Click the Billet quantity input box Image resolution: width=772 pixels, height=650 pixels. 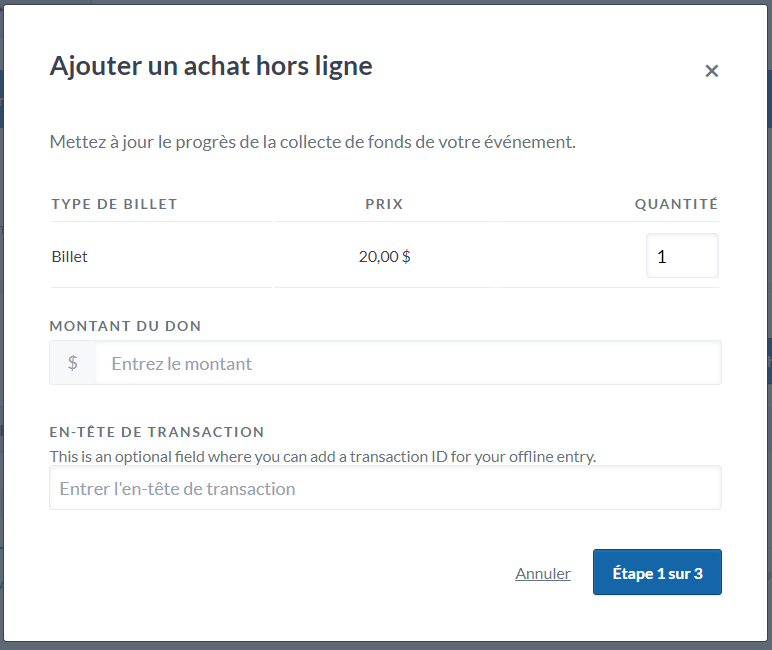(x=682, y=256)
